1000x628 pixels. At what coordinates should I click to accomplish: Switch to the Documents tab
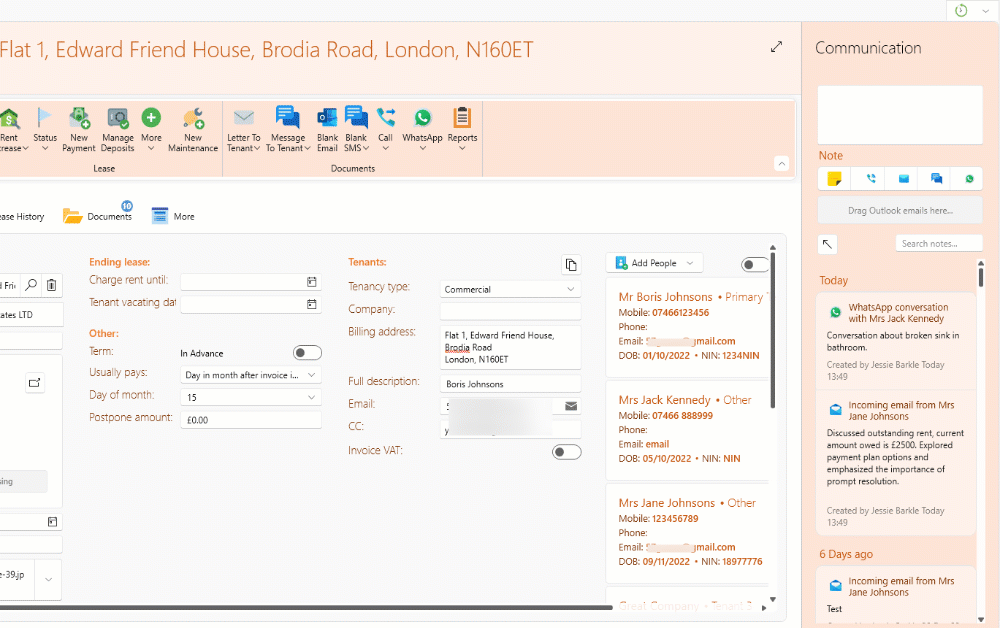pos(98,216)
